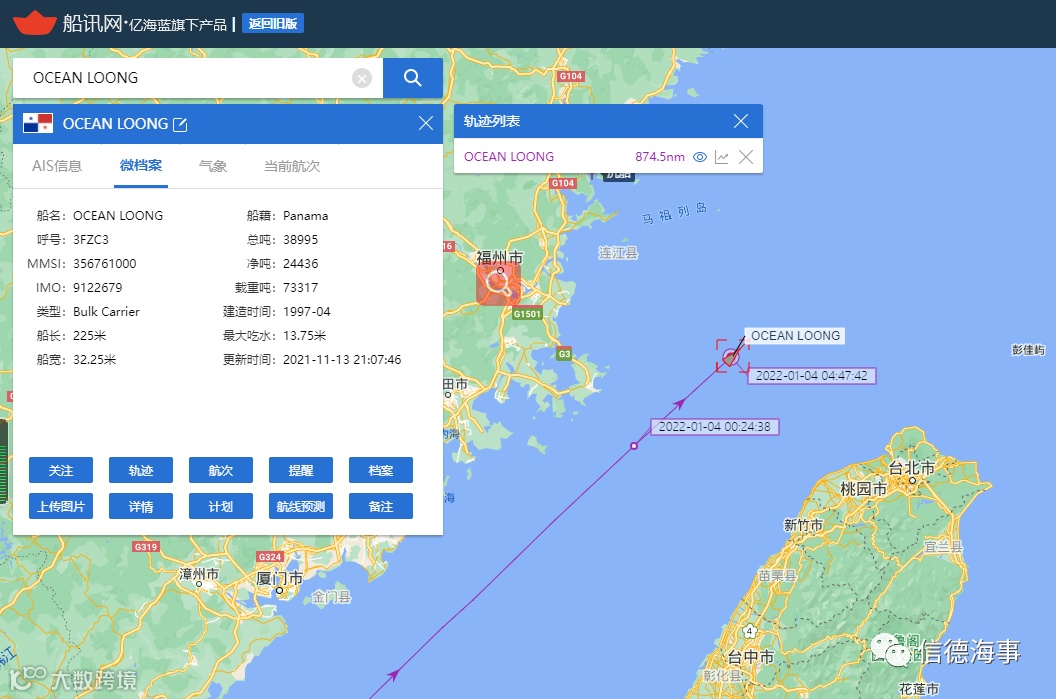Click the 关注 button
This screenshot has height=699, width=1056.
click(x=61, y=470)
